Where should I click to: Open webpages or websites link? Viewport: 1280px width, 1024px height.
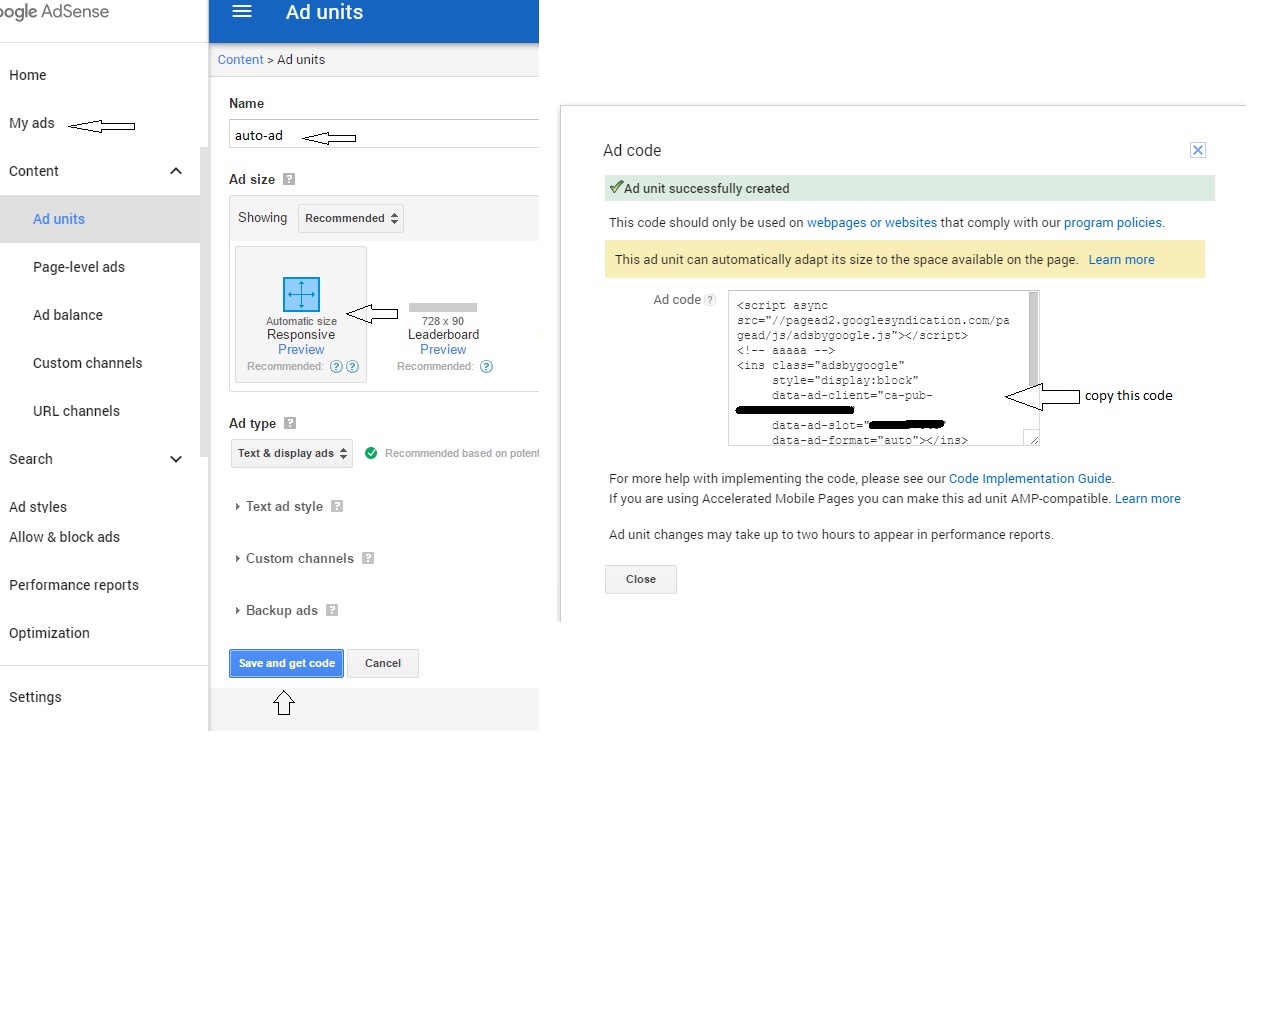pyautogui.click(x=872, y=223)
